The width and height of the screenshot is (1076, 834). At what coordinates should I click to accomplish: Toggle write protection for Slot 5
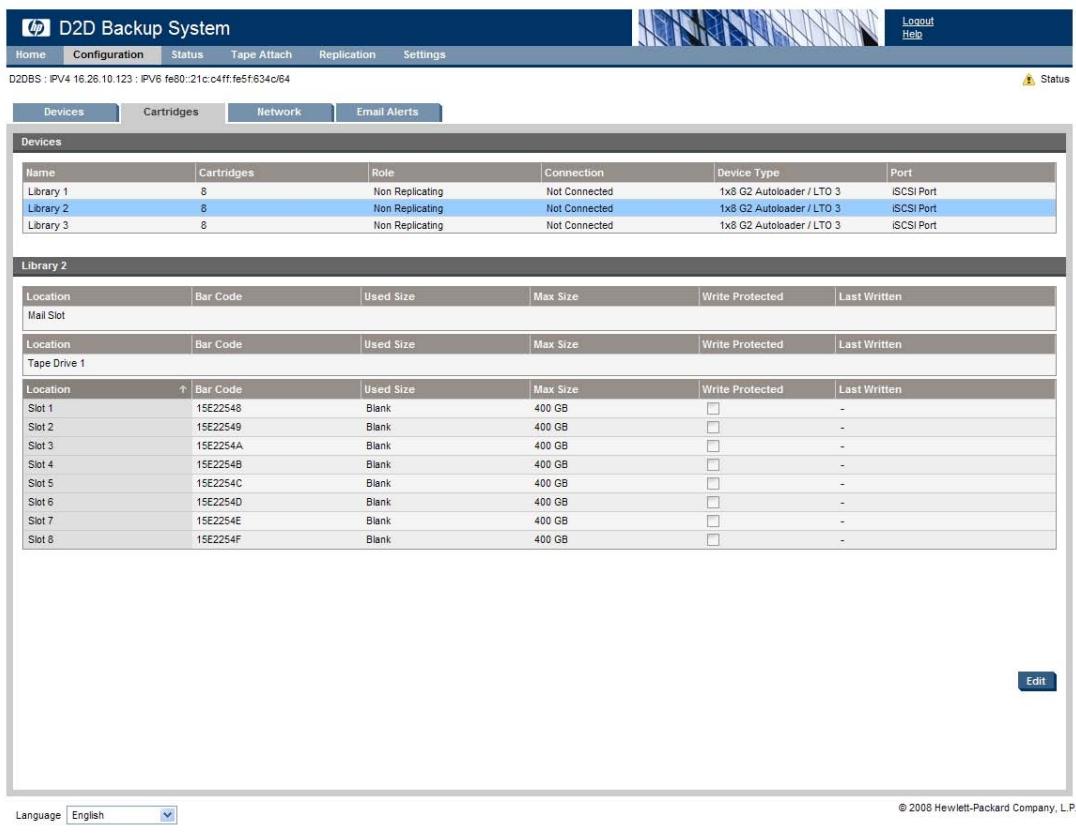click(713, 483)
